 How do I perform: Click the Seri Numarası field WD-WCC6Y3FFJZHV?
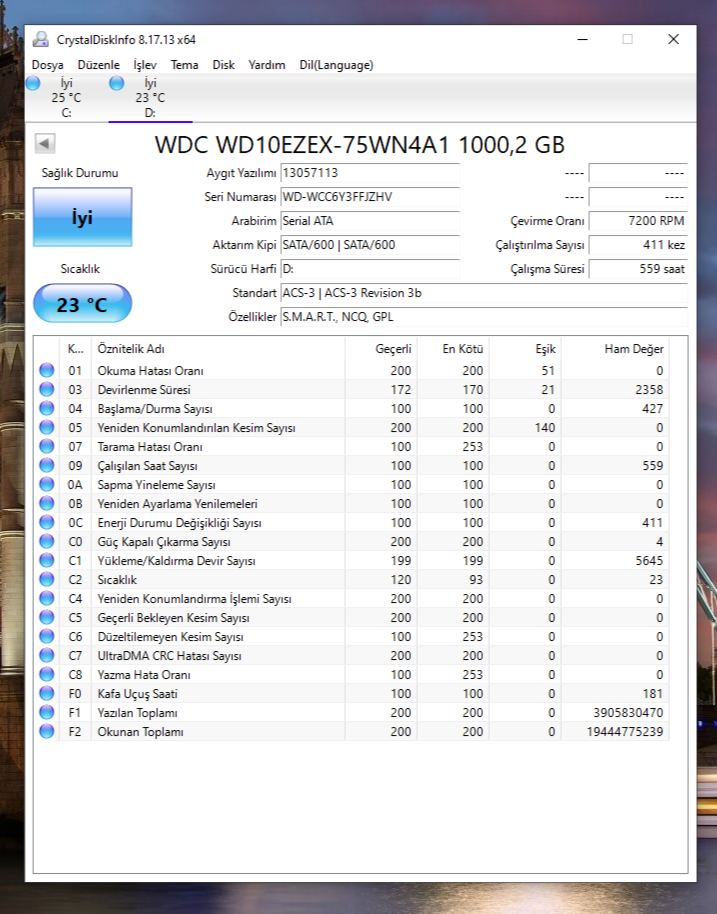[x=370, y=197]
